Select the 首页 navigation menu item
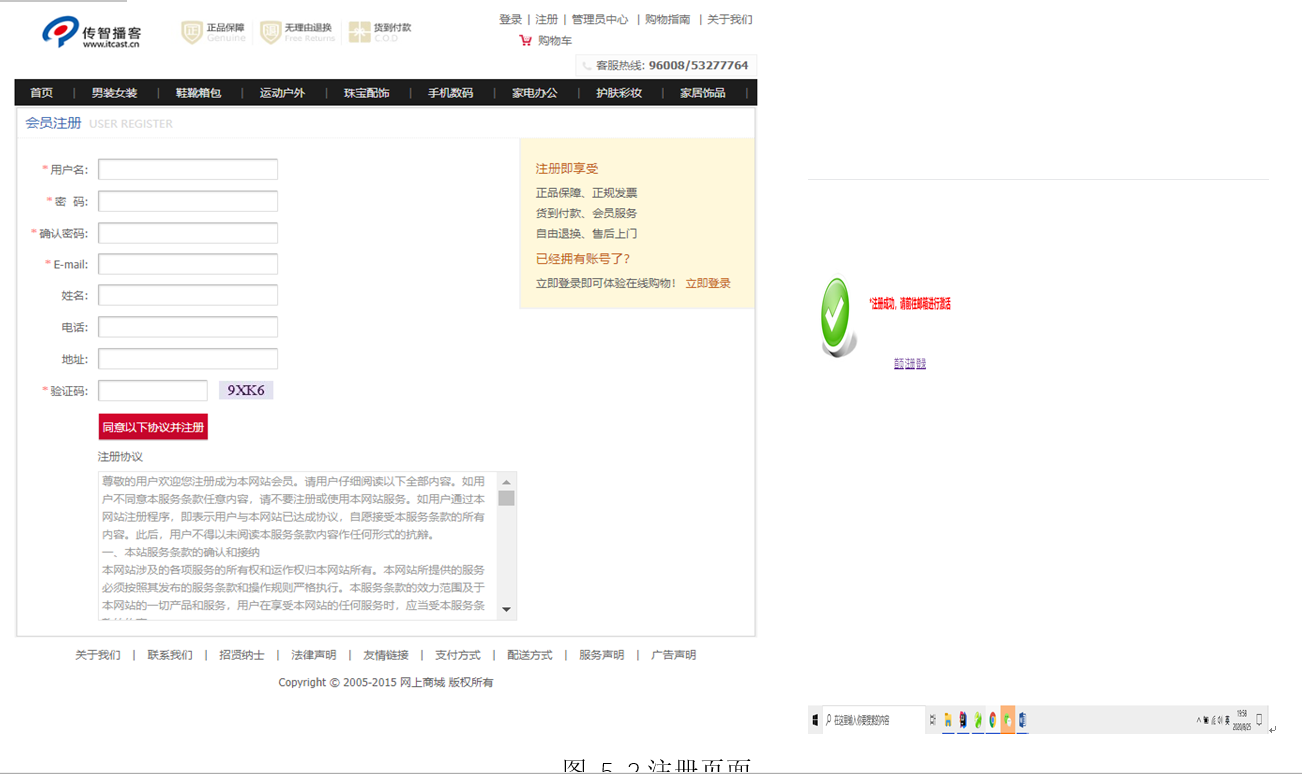 tap(41, 92)
